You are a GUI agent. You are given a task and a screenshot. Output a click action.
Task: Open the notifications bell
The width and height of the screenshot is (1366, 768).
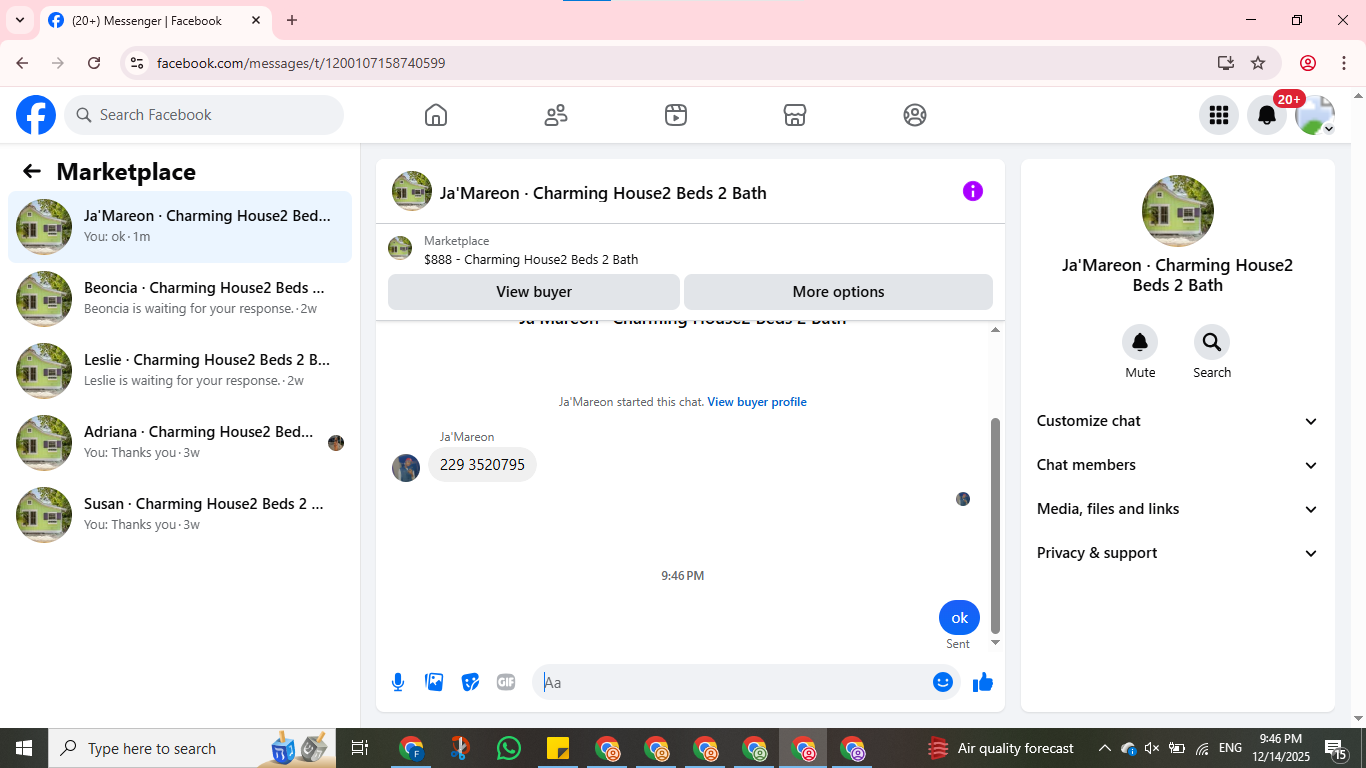(x=1266, y=115)
